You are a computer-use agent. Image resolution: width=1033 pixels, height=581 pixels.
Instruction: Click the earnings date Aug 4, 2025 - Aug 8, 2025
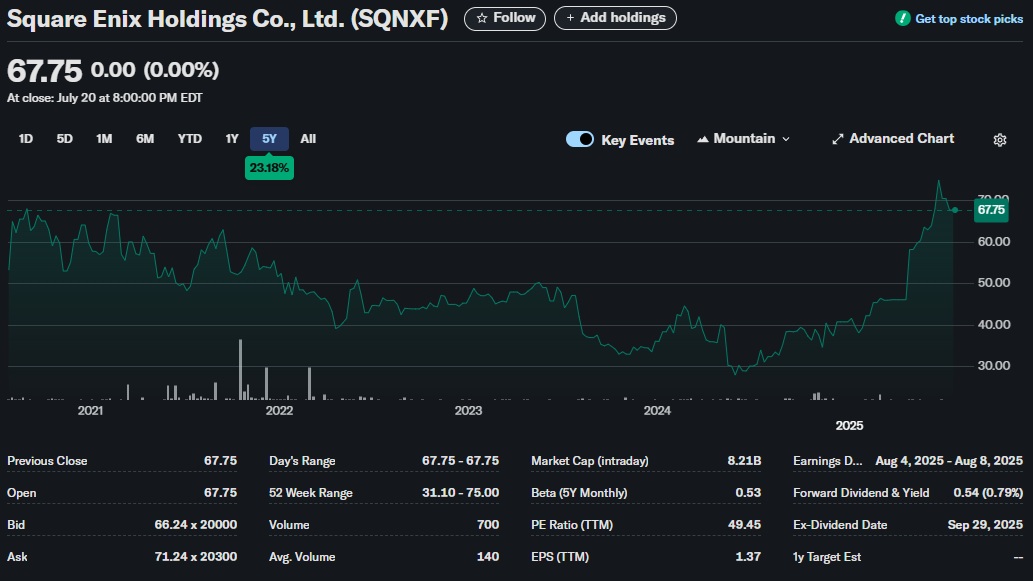tap(949, 461)
